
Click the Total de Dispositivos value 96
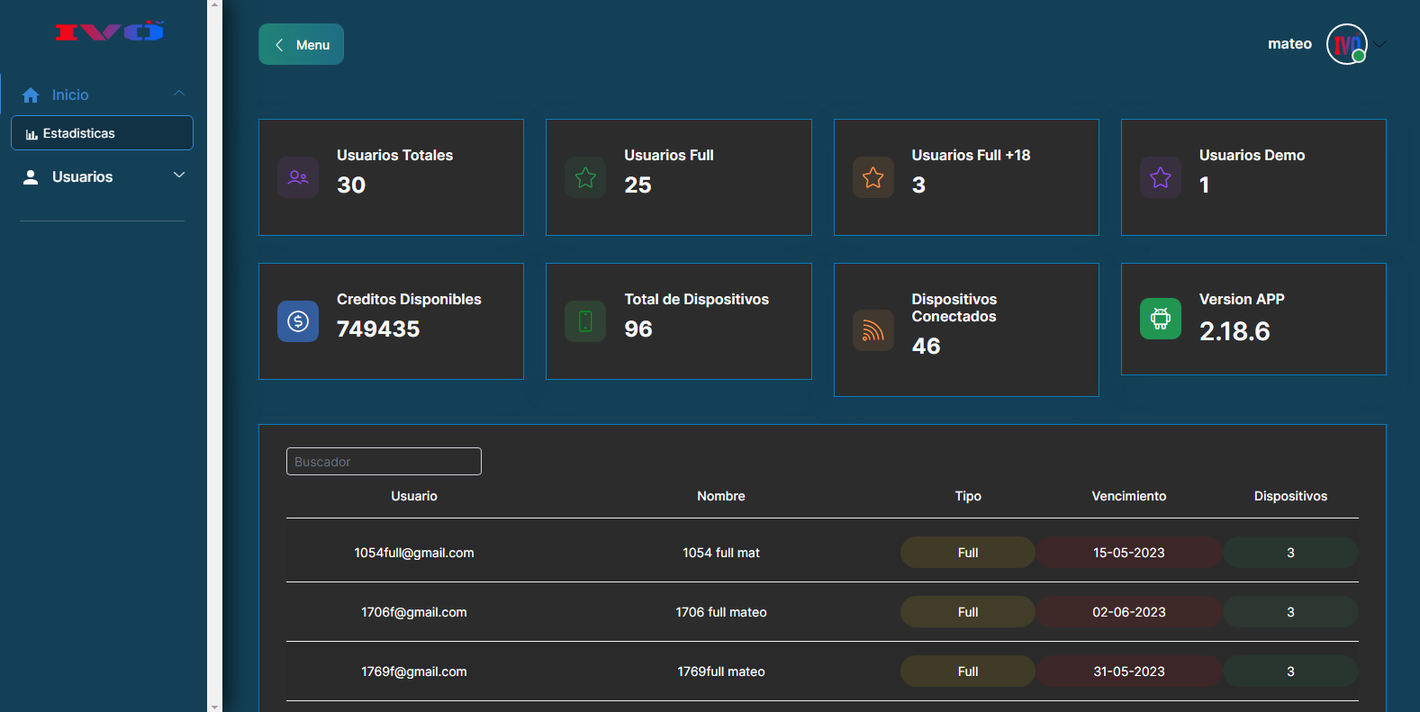(638, 329)
